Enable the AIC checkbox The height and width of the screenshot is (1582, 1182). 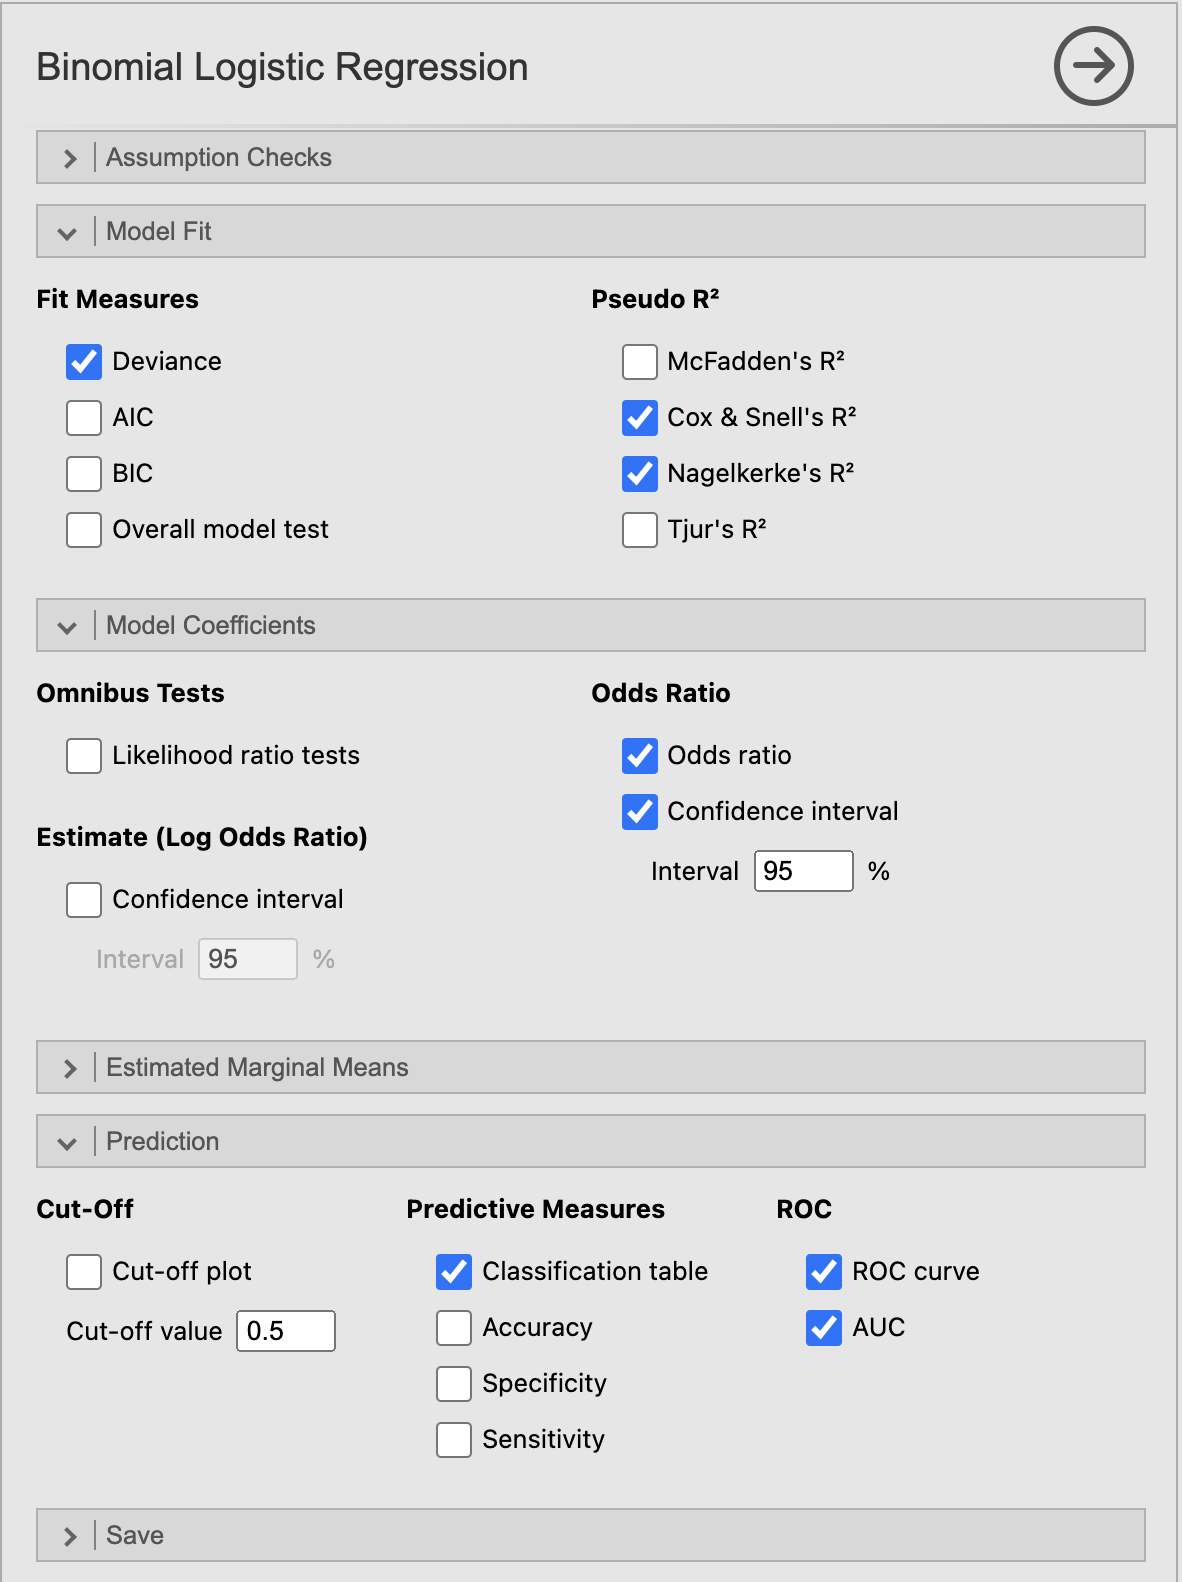(x=84, y=418)
